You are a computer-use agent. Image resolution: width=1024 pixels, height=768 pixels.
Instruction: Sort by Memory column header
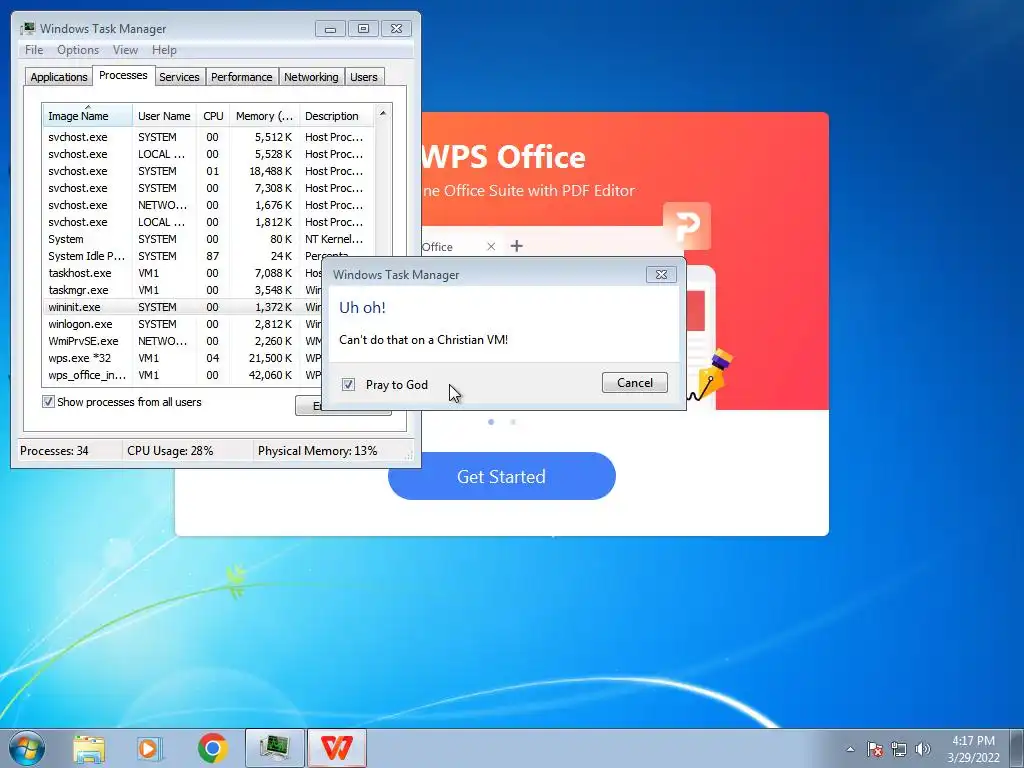264,116
